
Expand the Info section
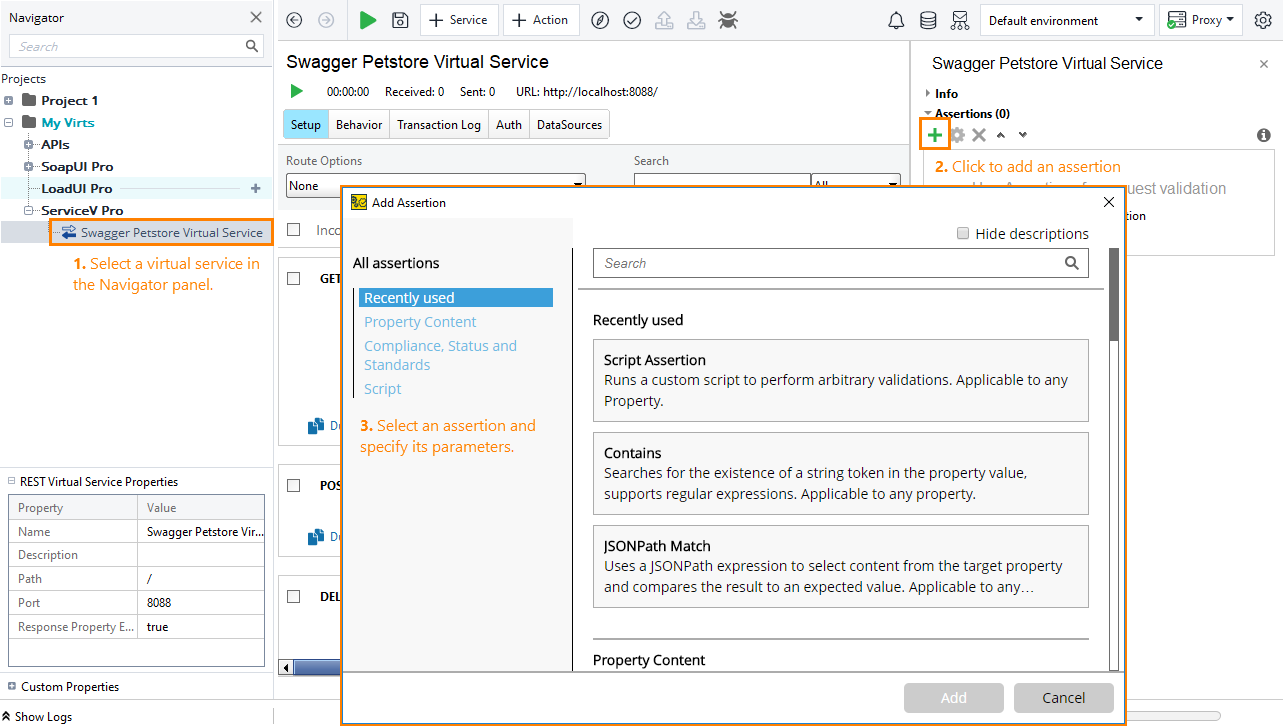click(x=928, y=94)
